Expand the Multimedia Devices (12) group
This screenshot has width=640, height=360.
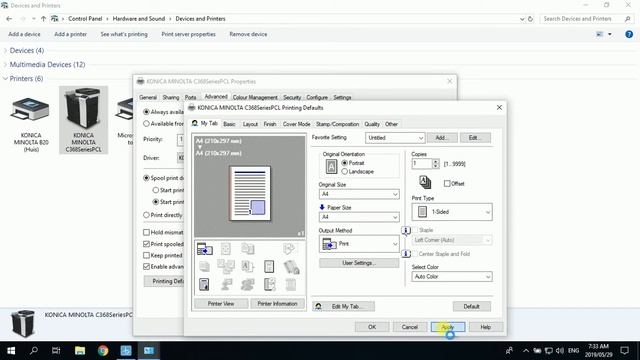(x=5, y=64)
